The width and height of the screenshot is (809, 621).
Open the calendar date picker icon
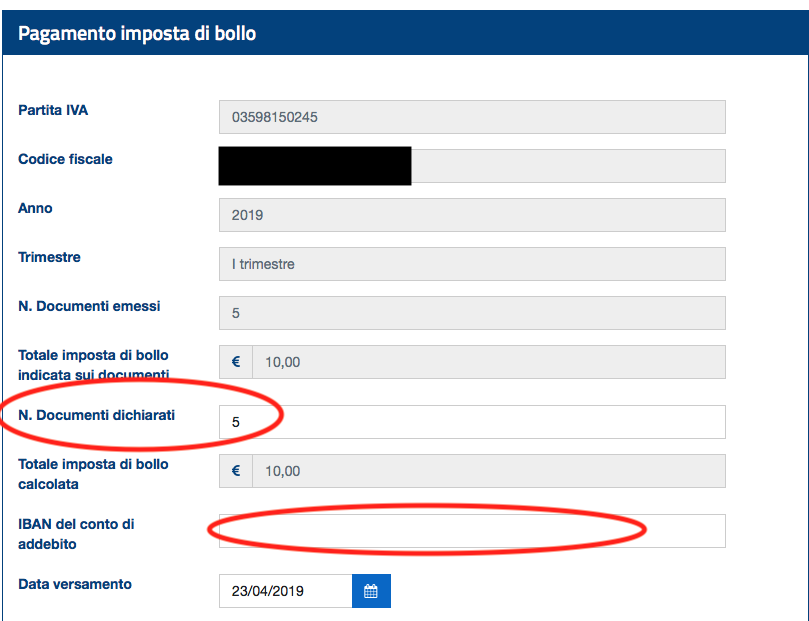371,591
